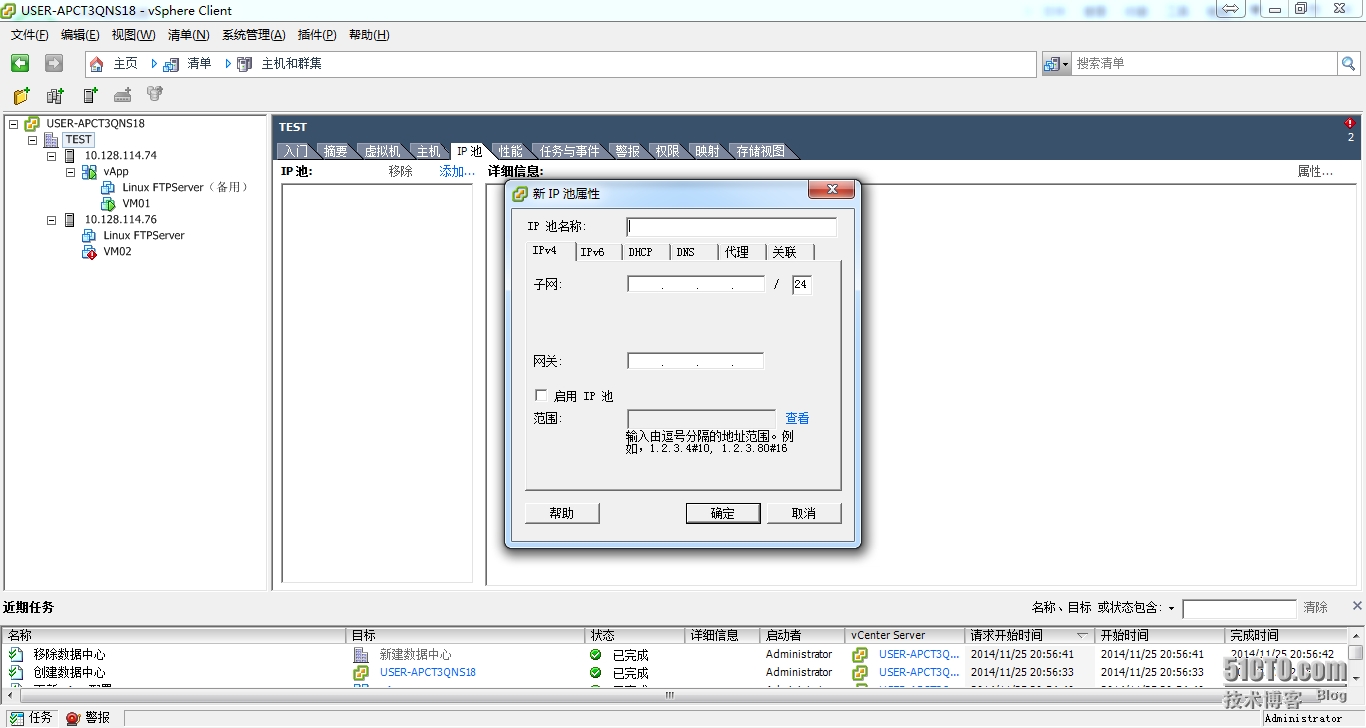The height and width of the screenshot is (728, 1366).
Task: Open the 任务与事件 tab of TEST
Action: click(570, 151)
